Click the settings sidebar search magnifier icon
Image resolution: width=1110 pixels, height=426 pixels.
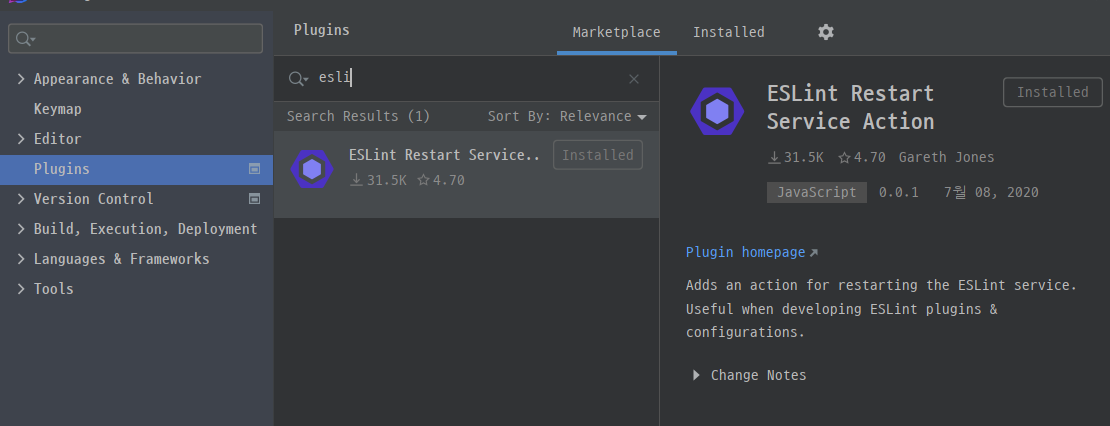point(25,38)
